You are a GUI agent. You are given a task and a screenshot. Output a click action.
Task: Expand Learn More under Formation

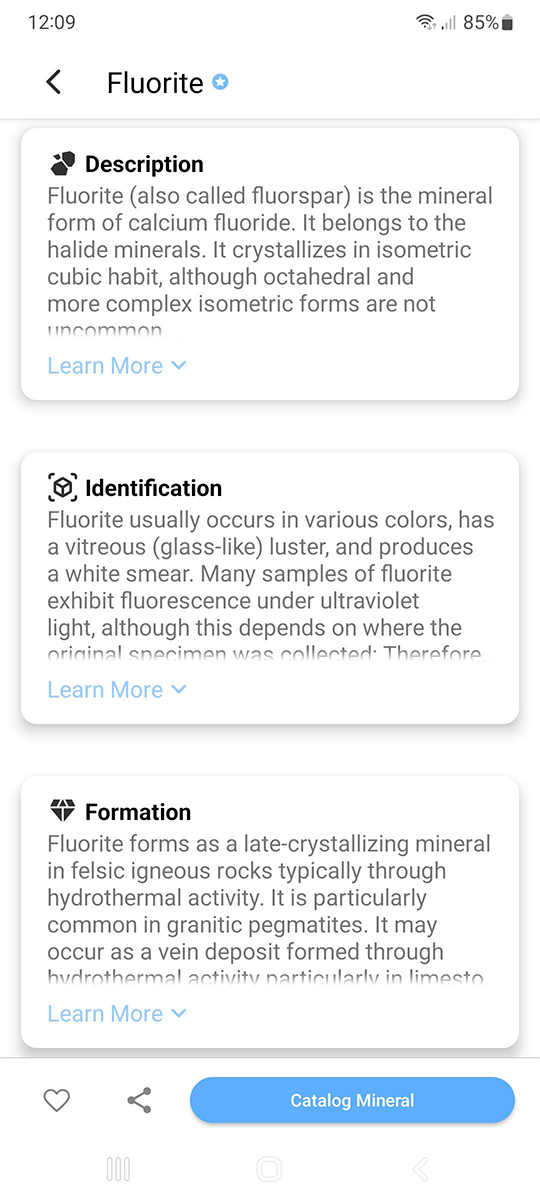[117, 1014]
